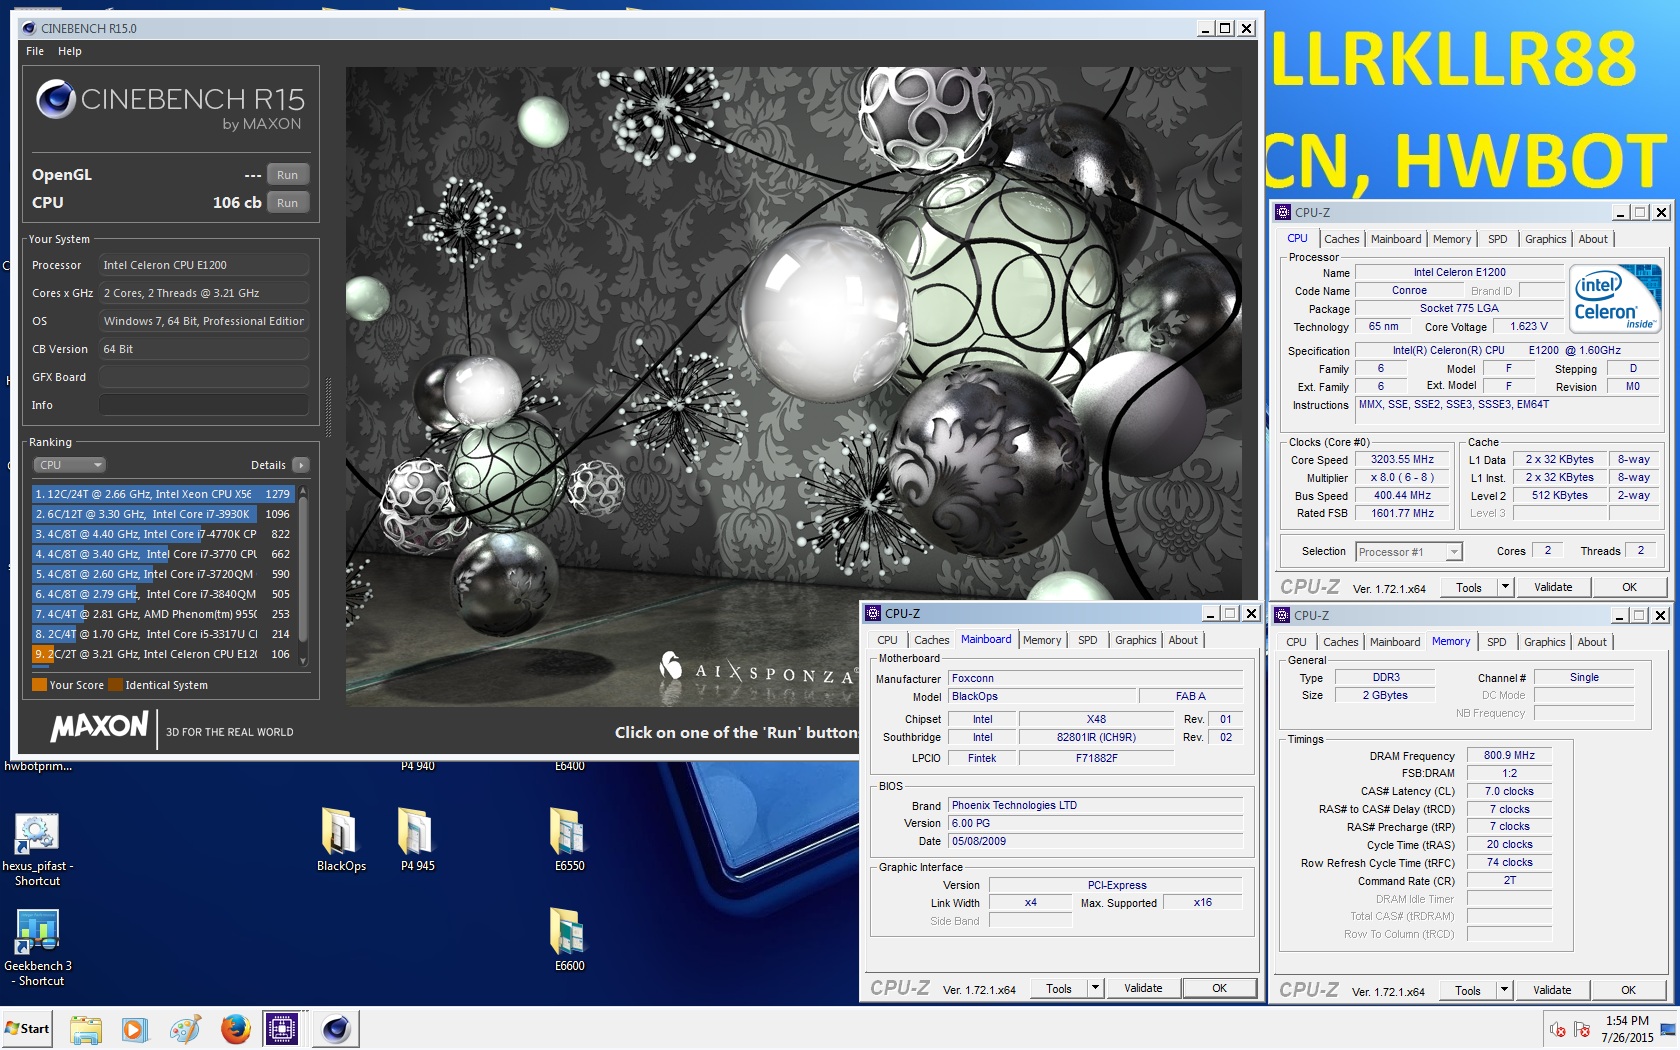Open the Ranking CPU dropdown
The height and width of the screenshot is (1050, 1680).
point(68,465)
